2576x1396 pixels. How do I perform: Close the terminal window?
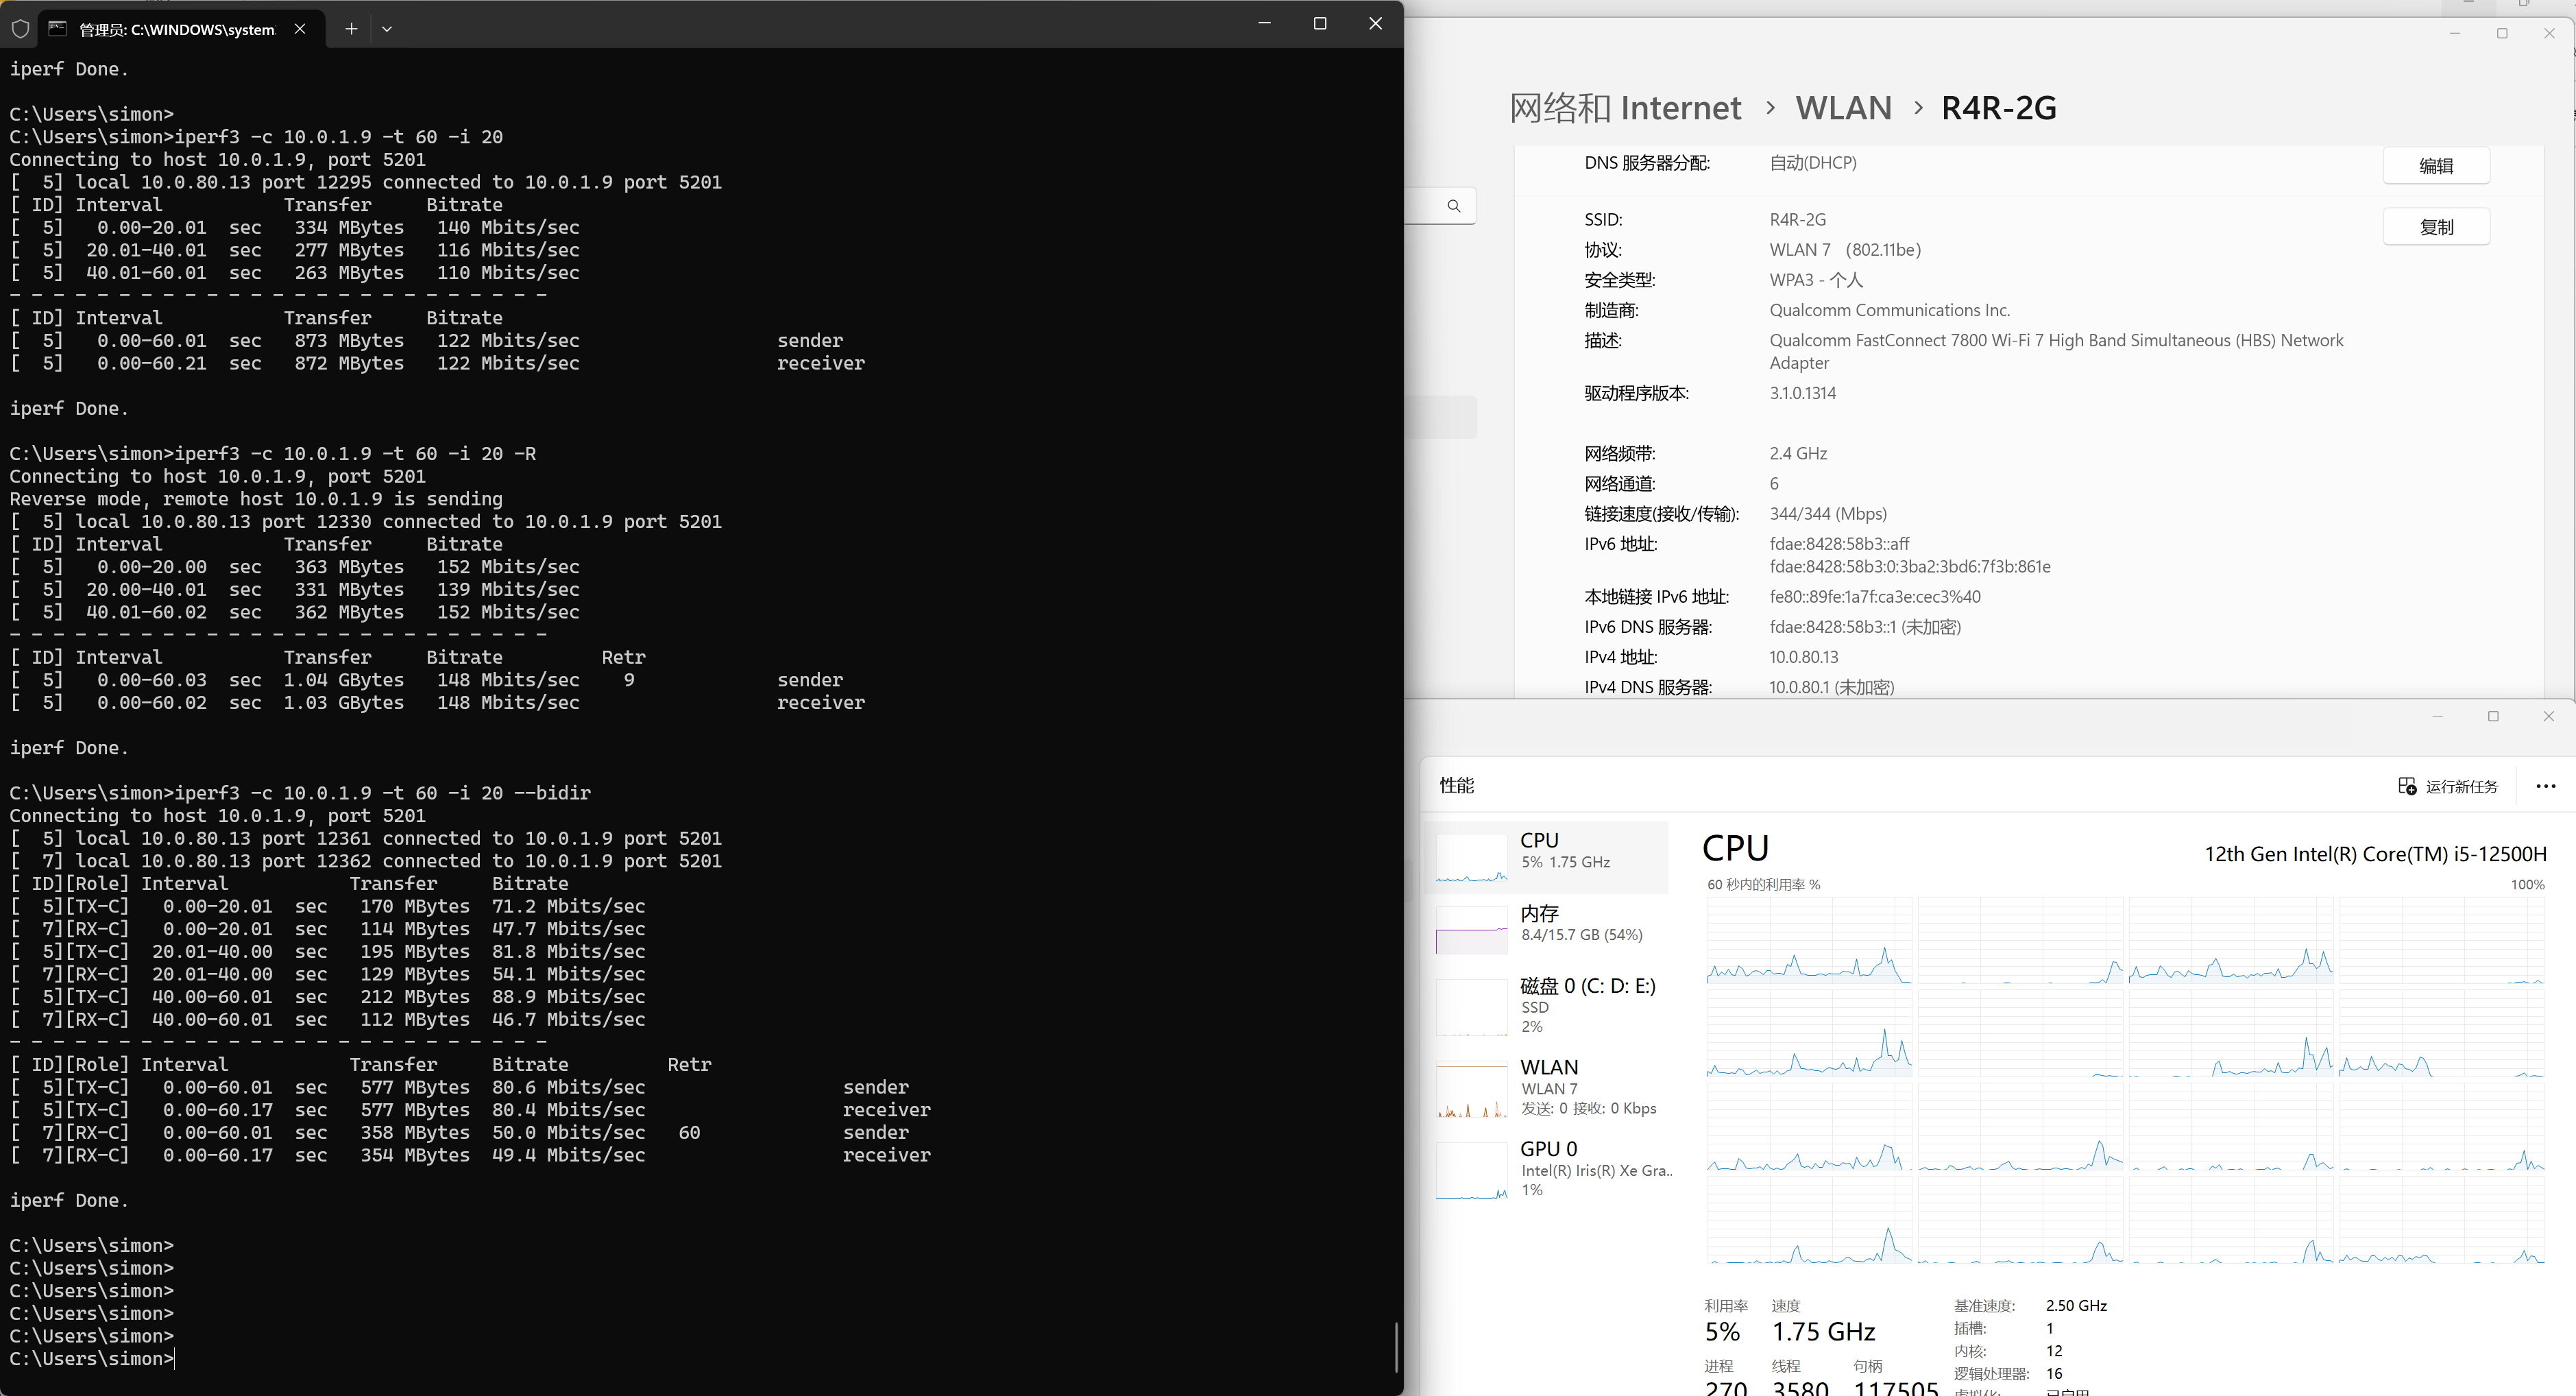pos(1375,23)
